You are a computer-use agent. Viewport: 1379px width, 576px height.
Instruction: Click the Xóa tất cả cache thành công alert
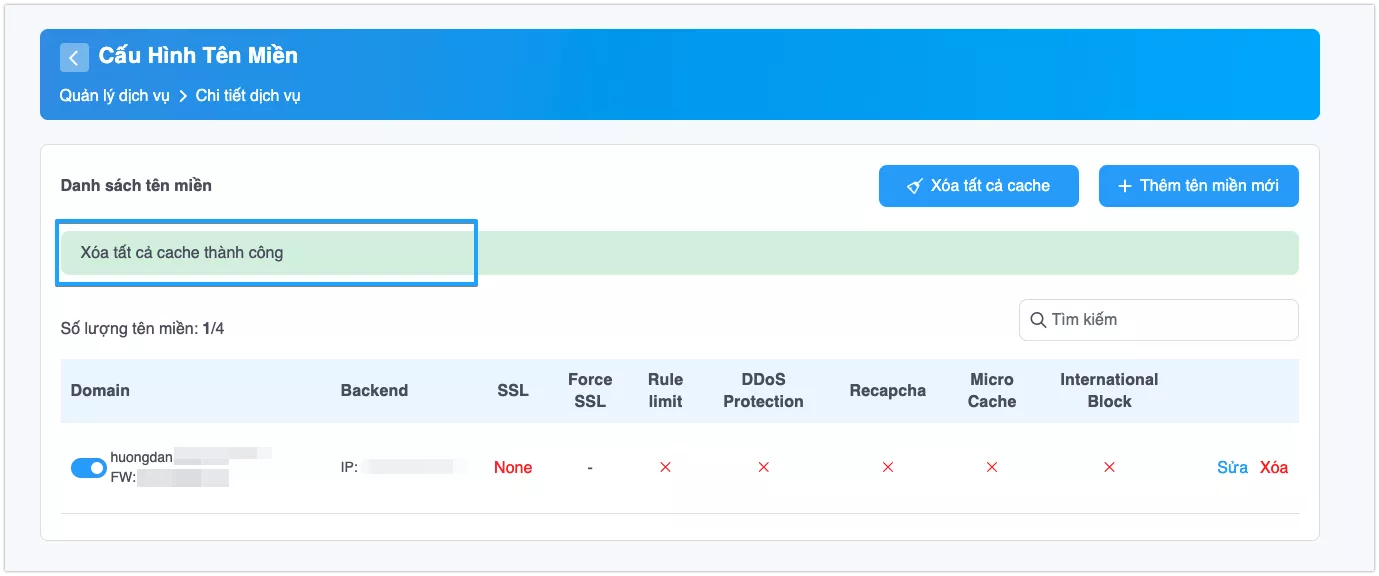(680, 253)
